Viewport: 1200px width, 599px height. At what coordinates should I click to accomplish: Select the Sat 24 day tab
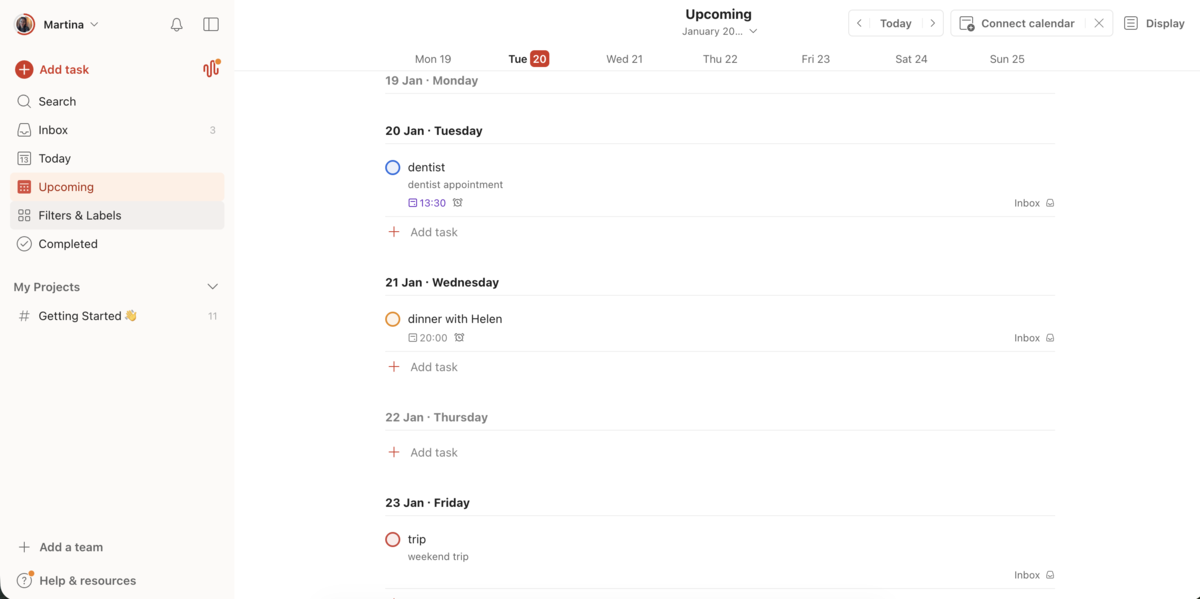911,58
